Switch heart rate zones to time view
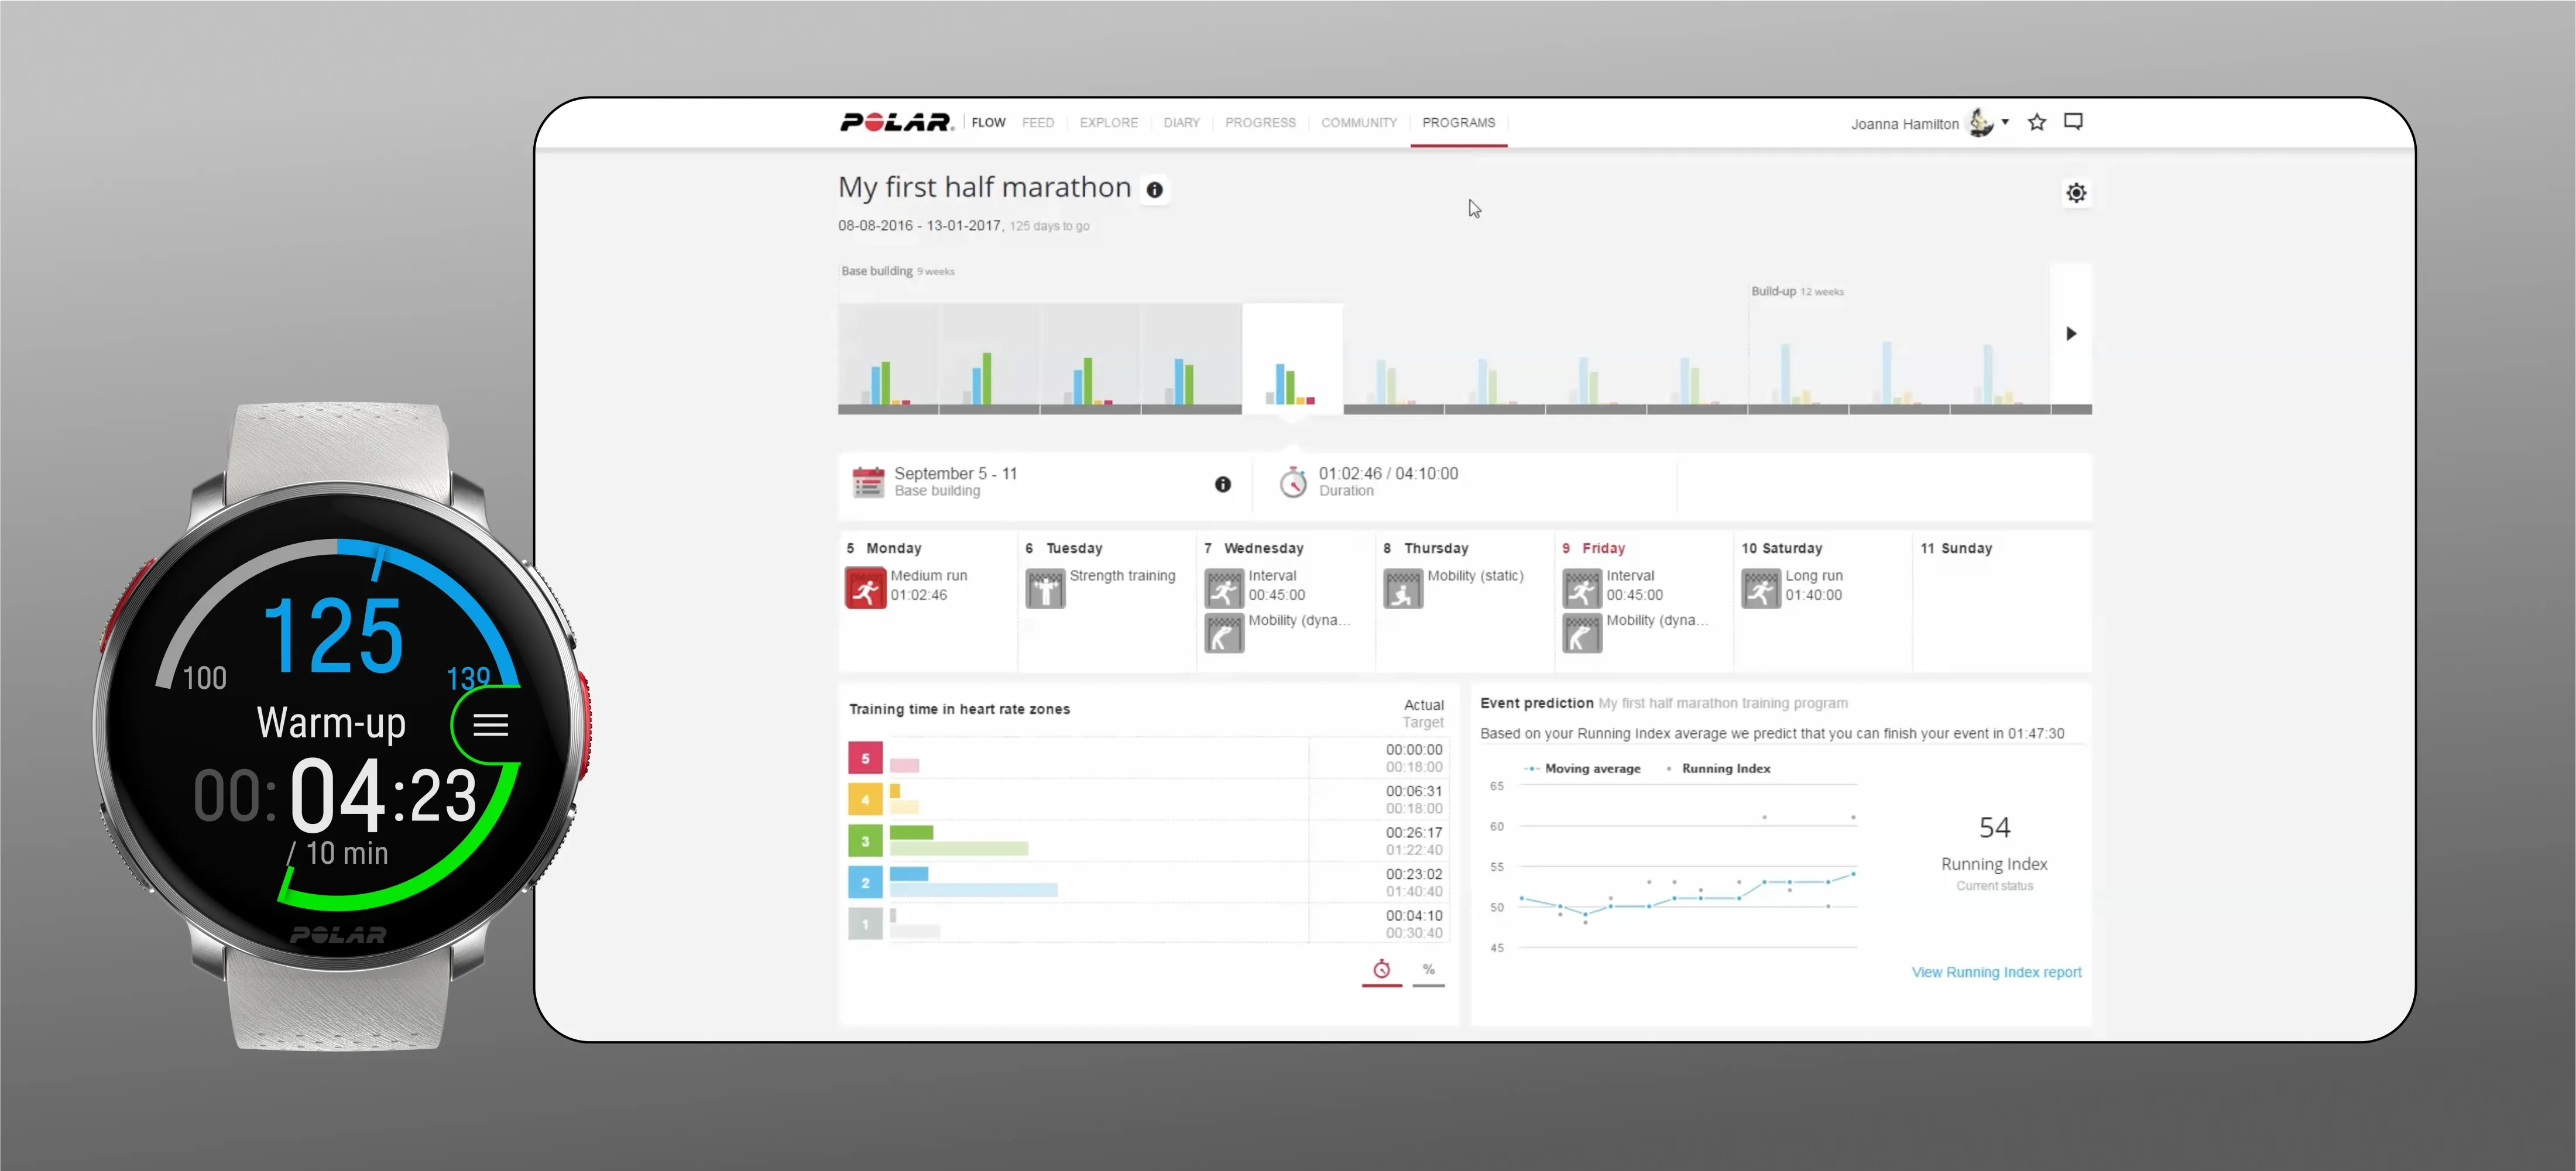The width and height of the screenshot is (2576, 1171). 1381,971
